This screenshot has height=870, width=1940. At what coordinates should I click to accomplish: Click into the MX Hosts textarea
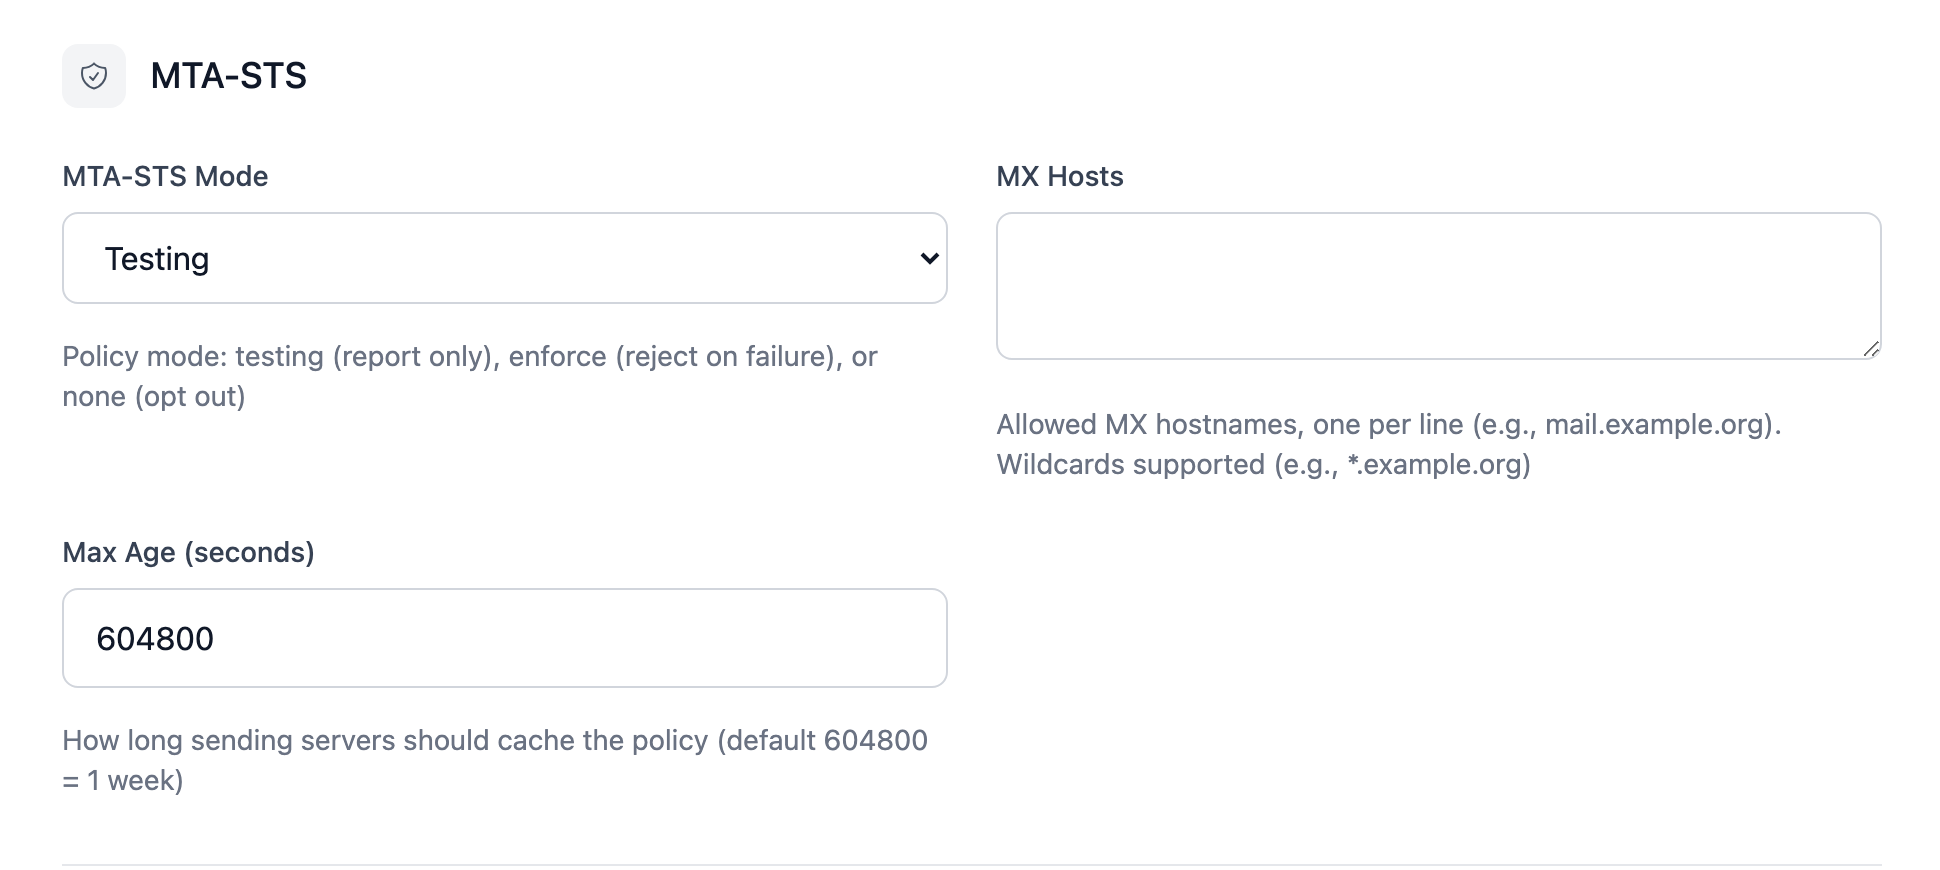click(x=1439, y=286)
